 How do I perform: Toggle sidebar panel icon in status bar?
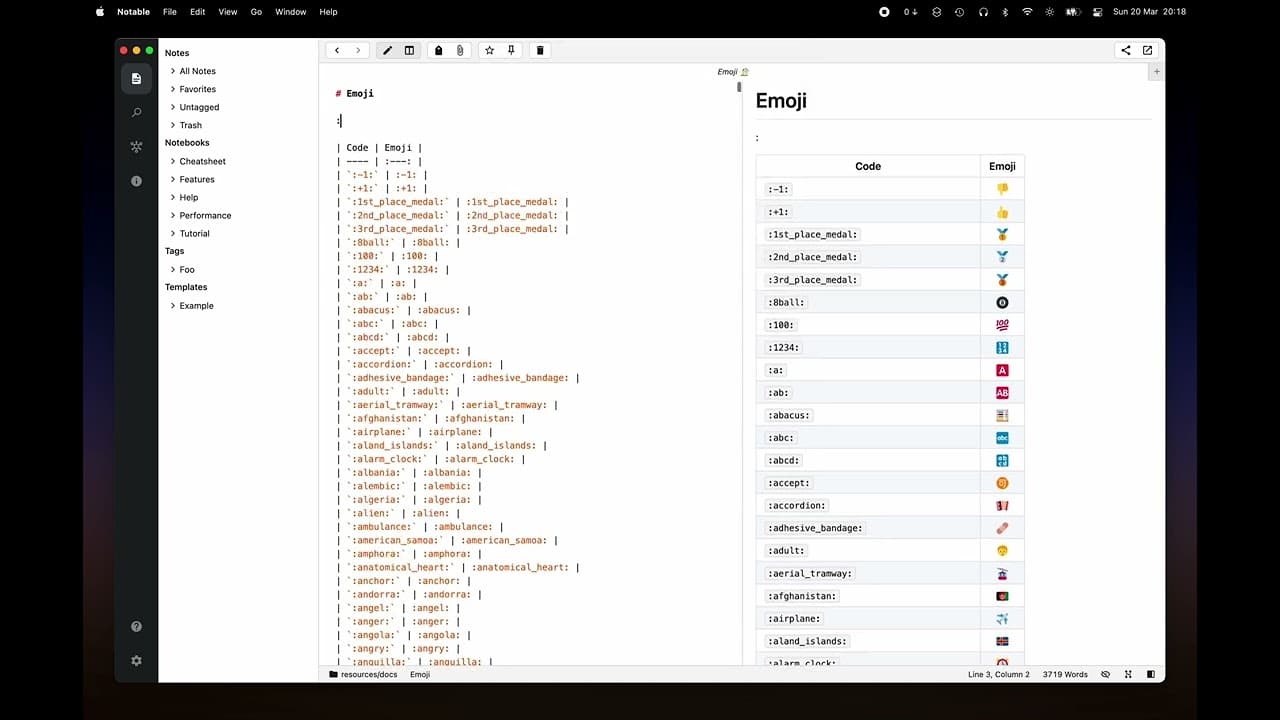click(x=1151, y=675)
